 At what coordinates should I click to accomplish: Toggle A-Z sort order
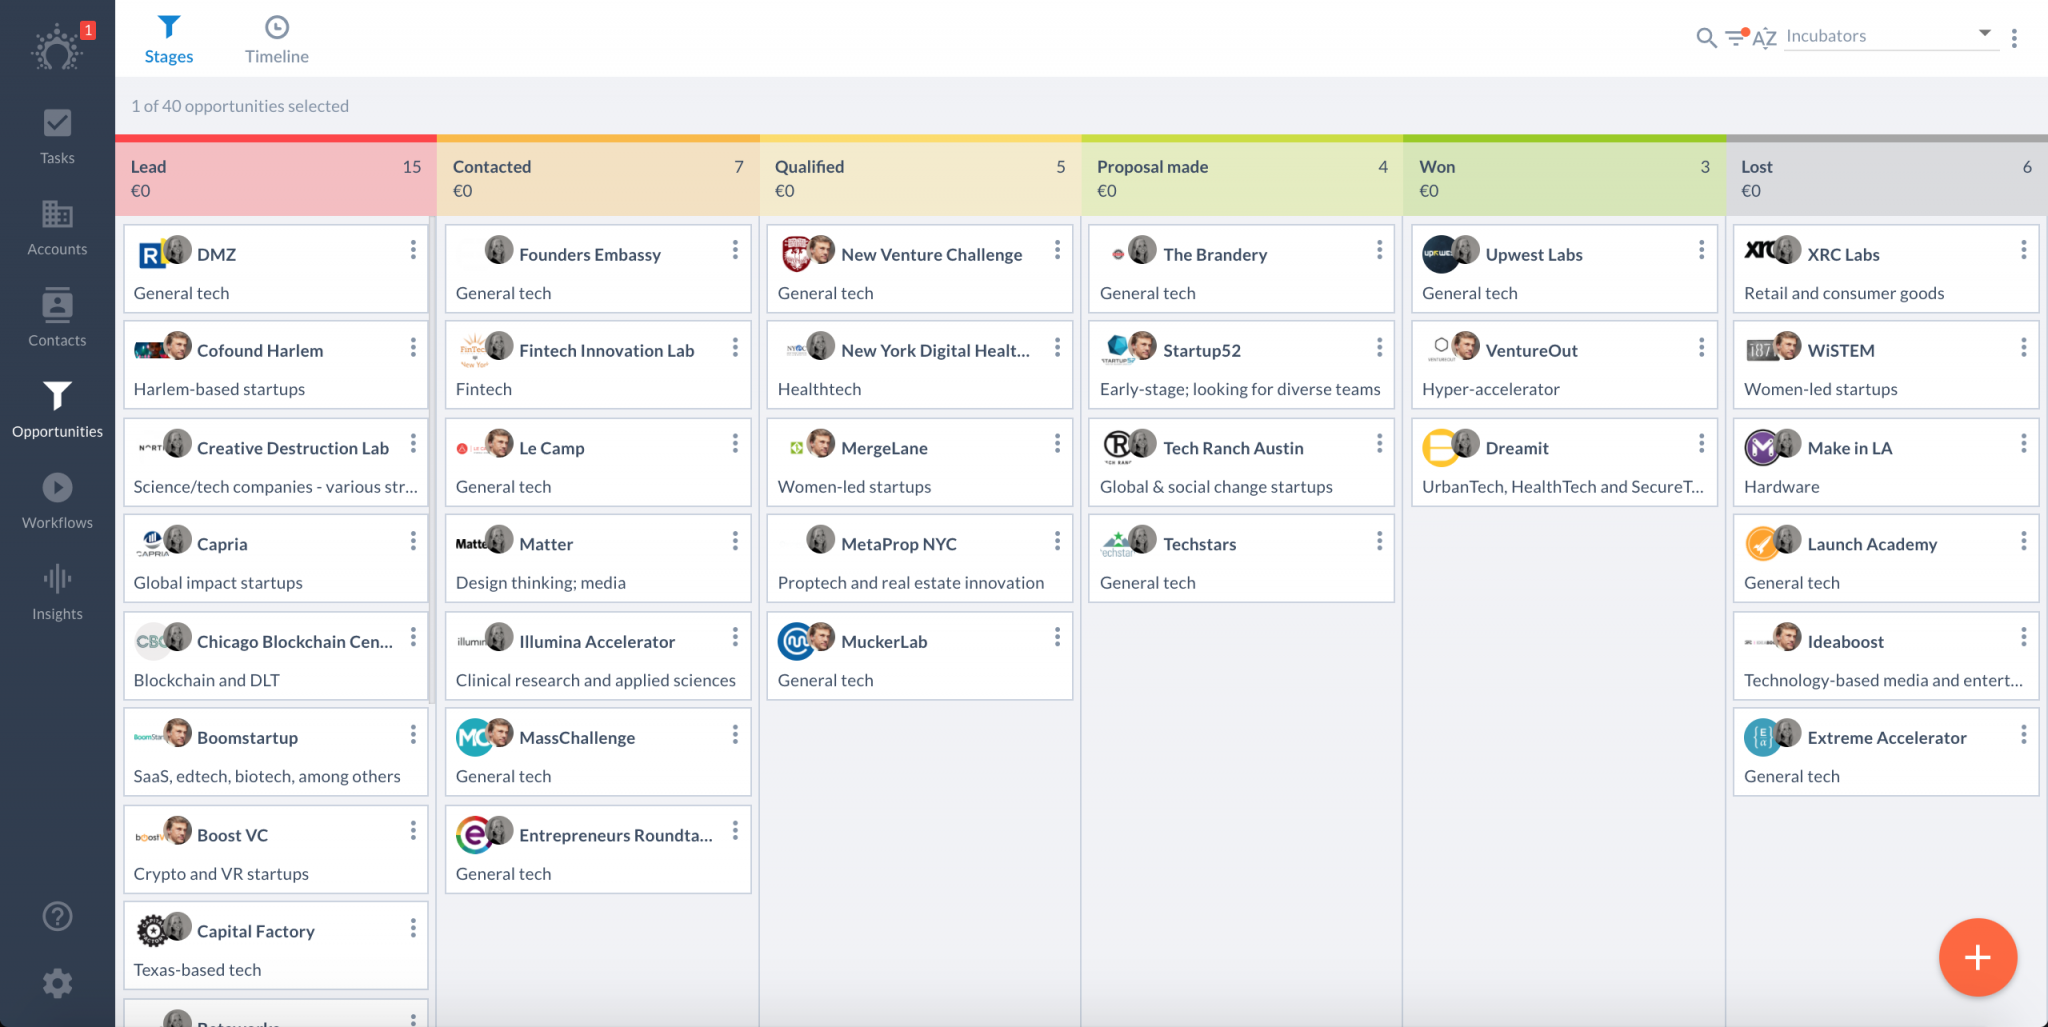click(1764, 38)
